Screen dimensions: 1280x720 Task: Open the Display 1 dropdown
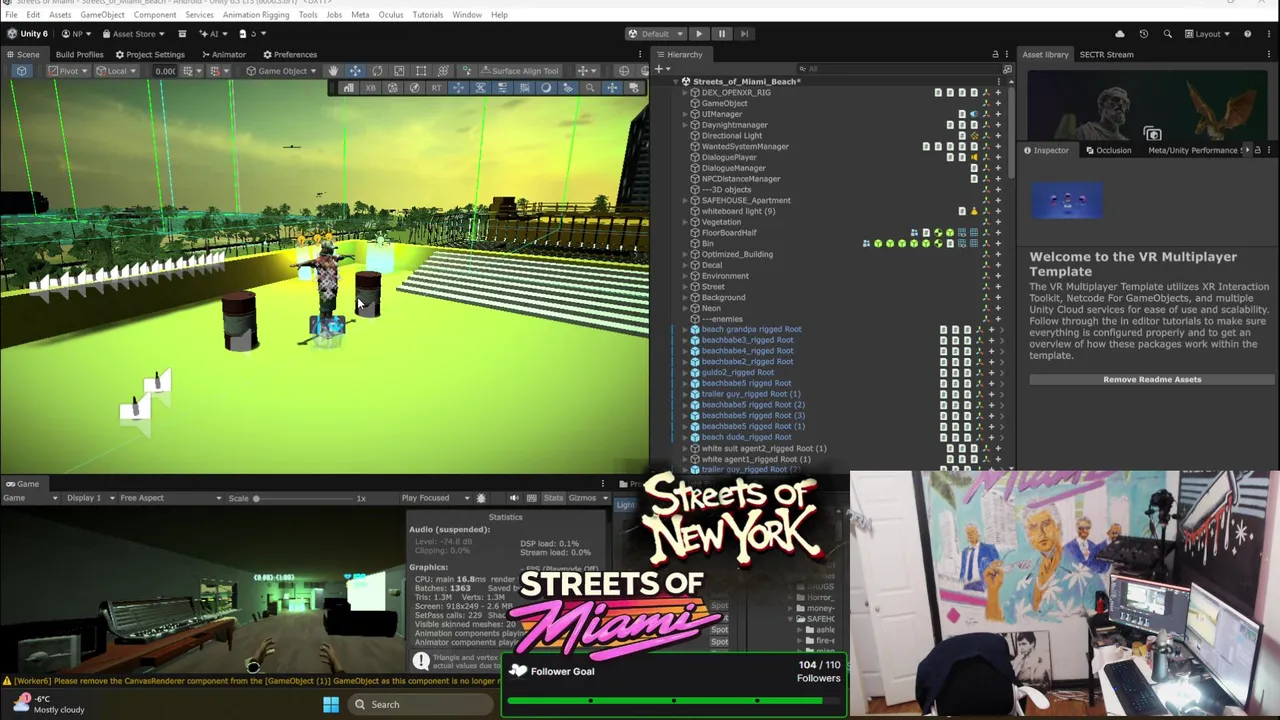pos(90,498)
